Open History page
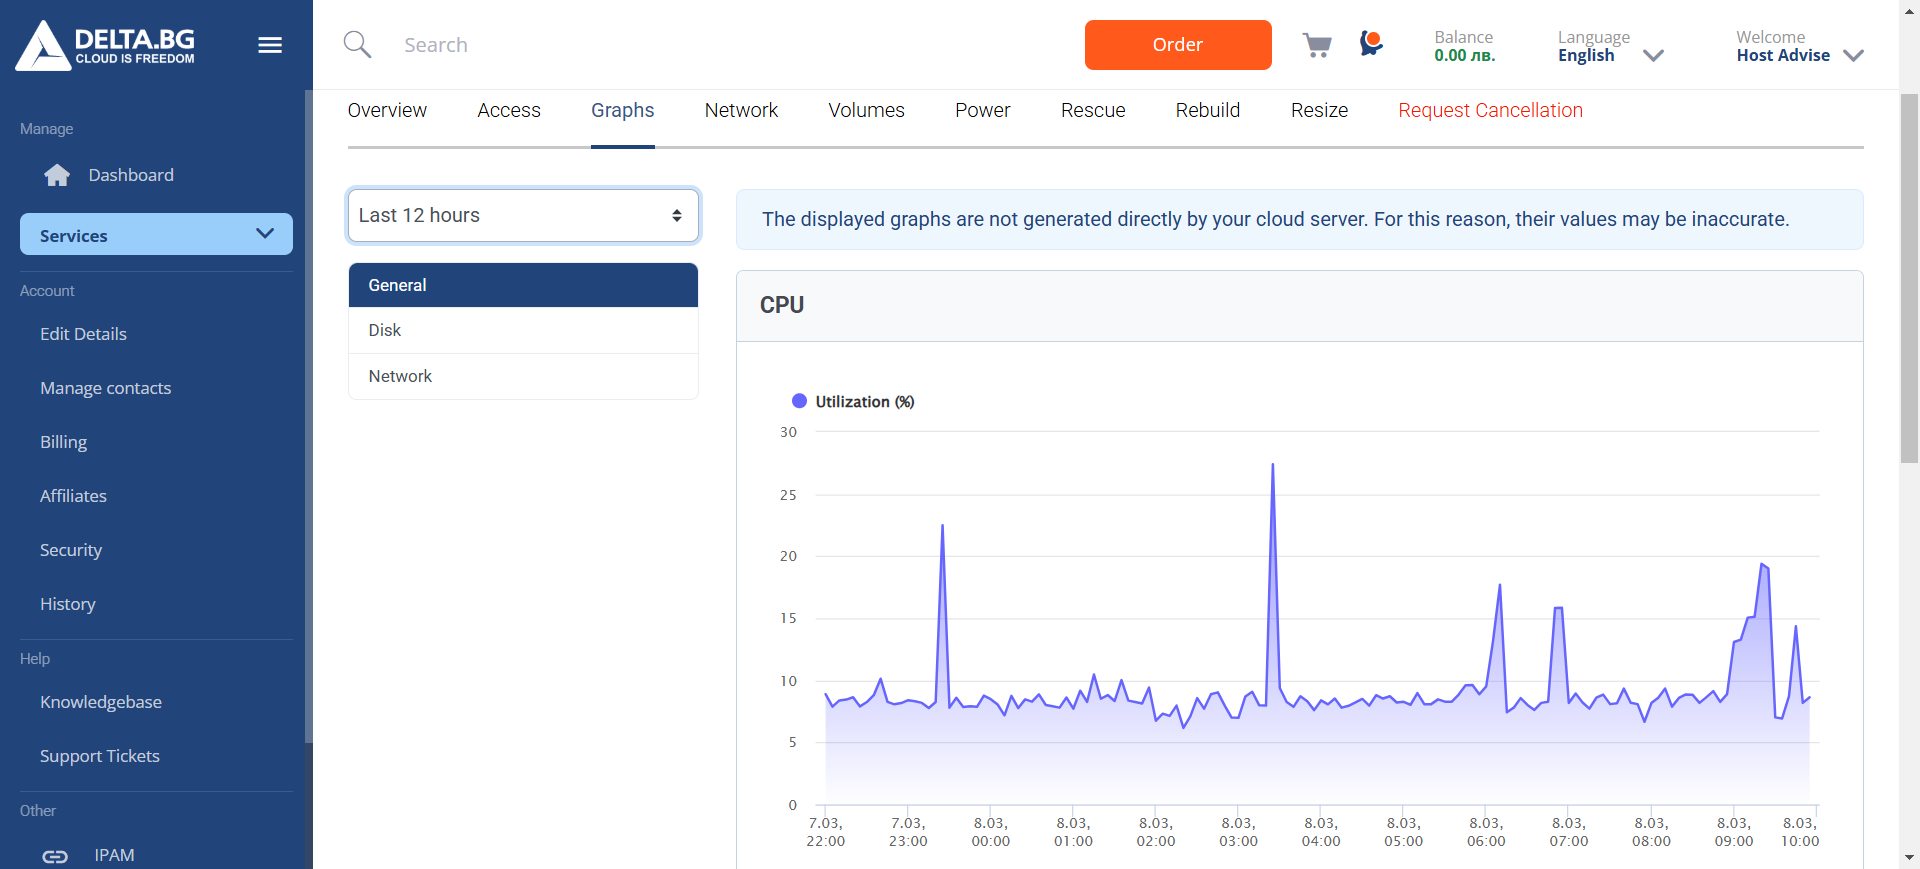1920x869 pixels. tap(68, 604)
